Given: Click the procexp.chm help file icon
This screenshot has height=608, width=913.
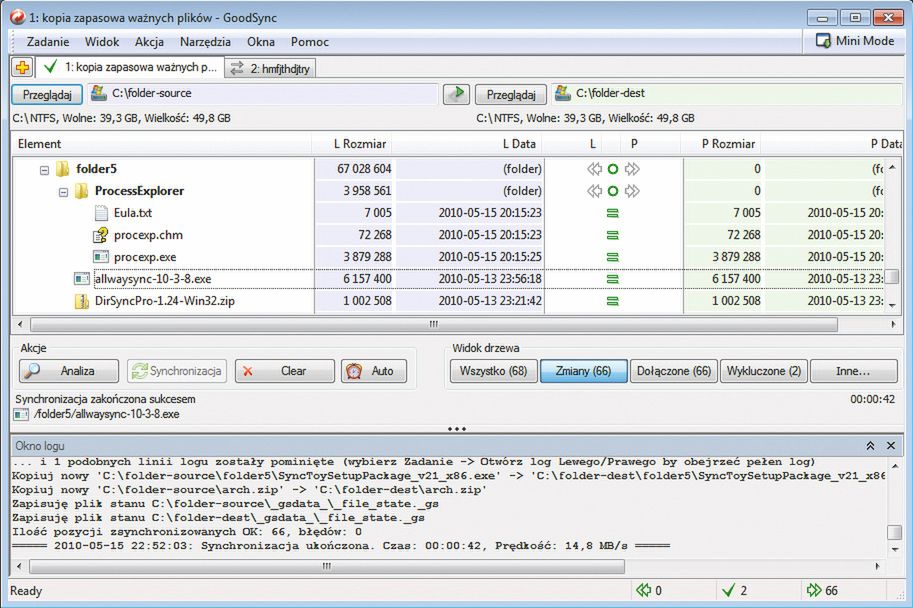Looking at the screenshot, I should pyautogui.click(x=101, y=235).
